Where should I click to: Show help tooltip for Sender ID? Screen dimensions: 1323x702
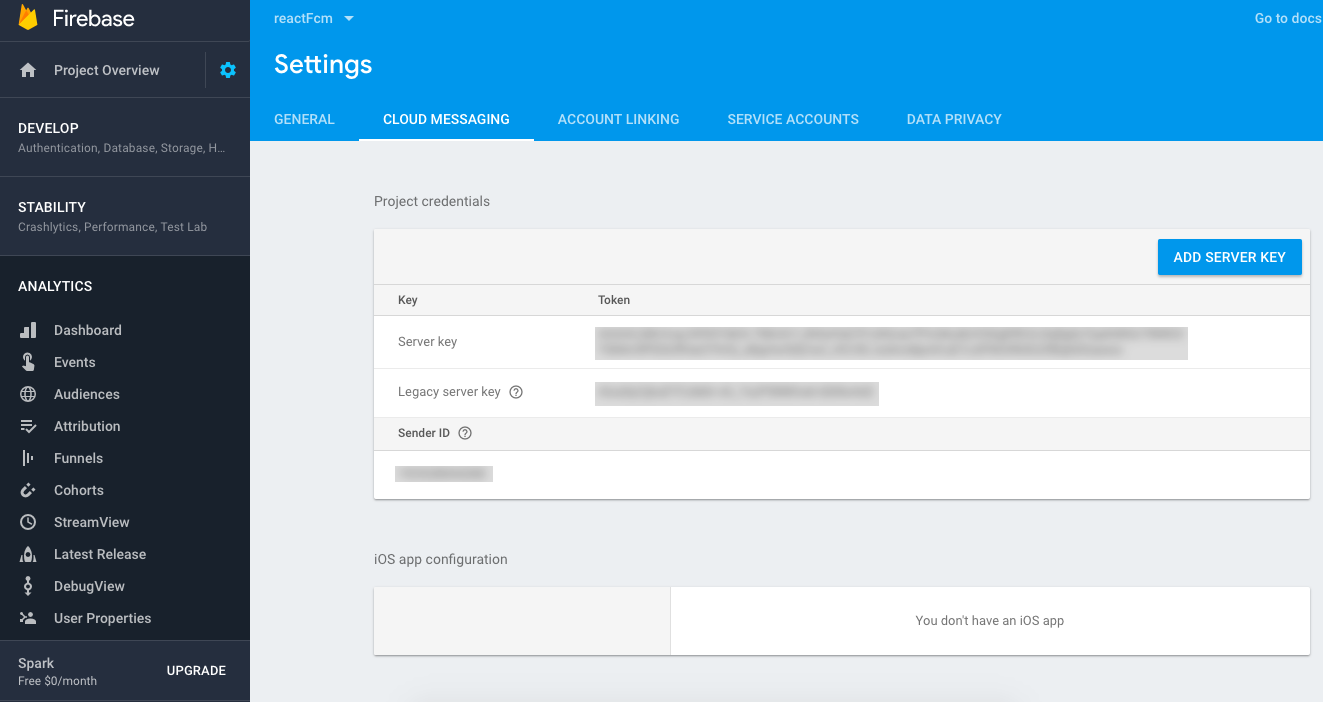(x=464, y=433)
